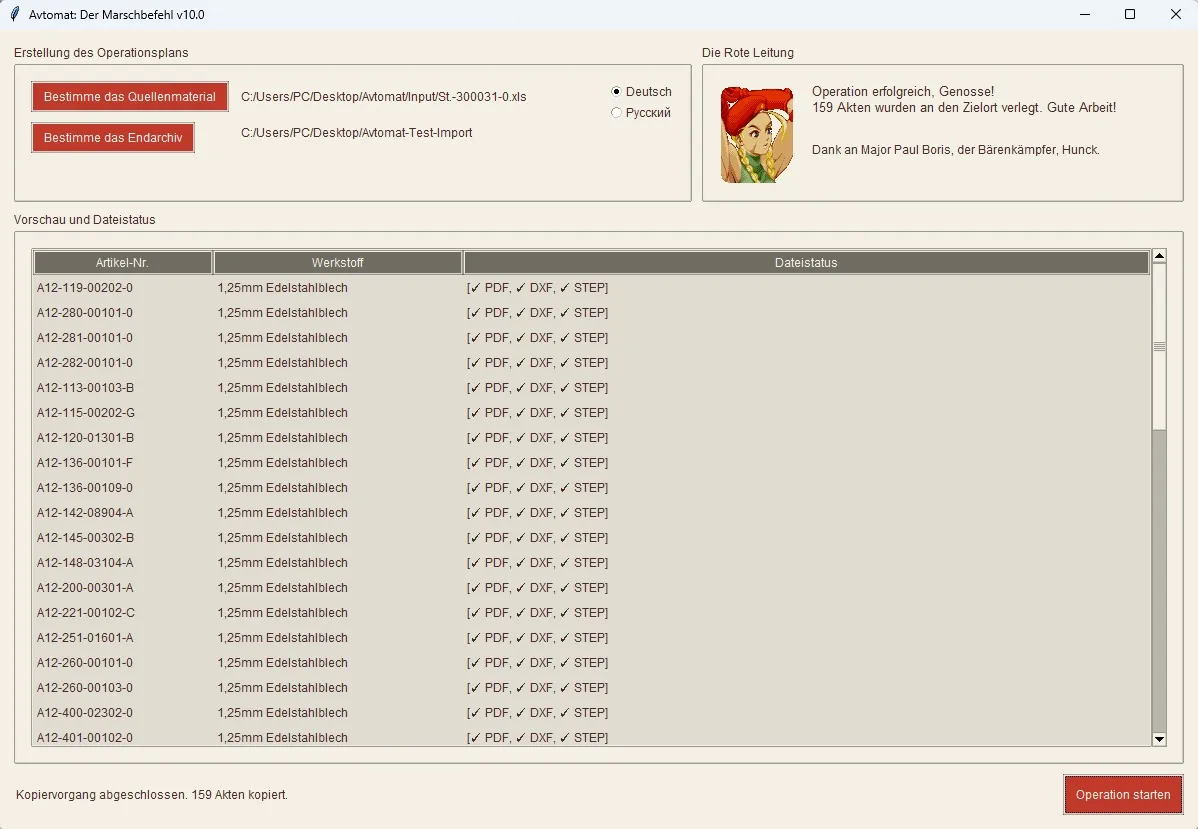Click file status of A12-401-00102-0
Screen dimensions: 1198x829
tap(537, 738)
